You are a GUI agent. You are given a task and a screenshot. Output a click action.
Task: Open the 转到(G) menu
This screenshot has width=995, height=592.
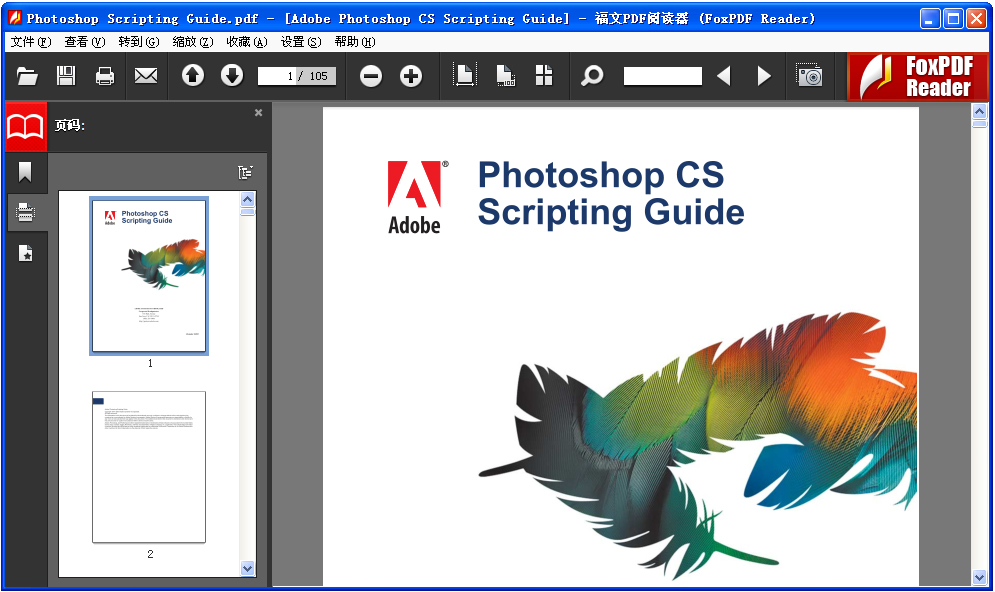tap(138, 42)
